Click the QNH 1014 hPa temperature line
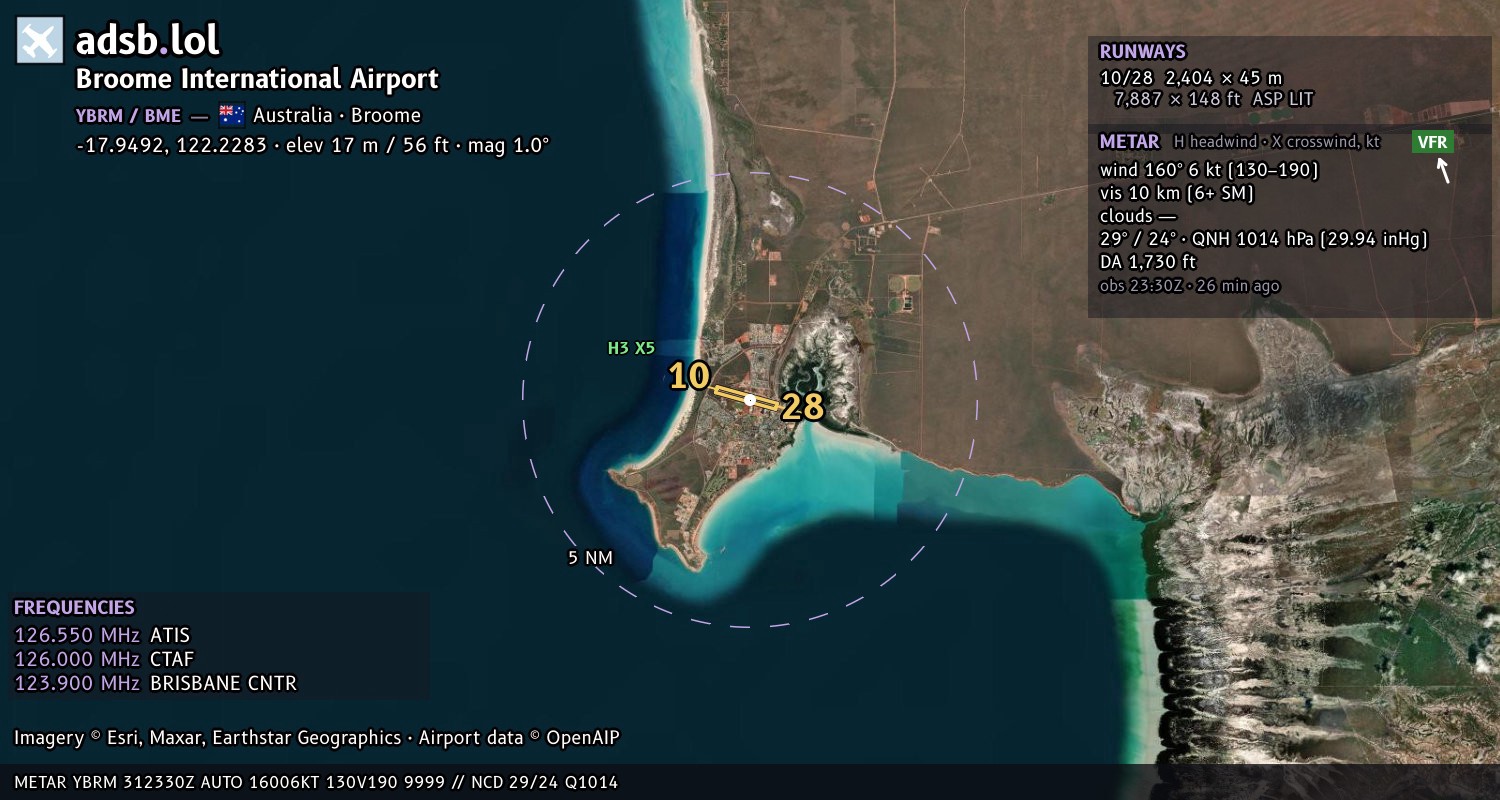Viewport: 1500px width, 800px height. [1263, 239]
